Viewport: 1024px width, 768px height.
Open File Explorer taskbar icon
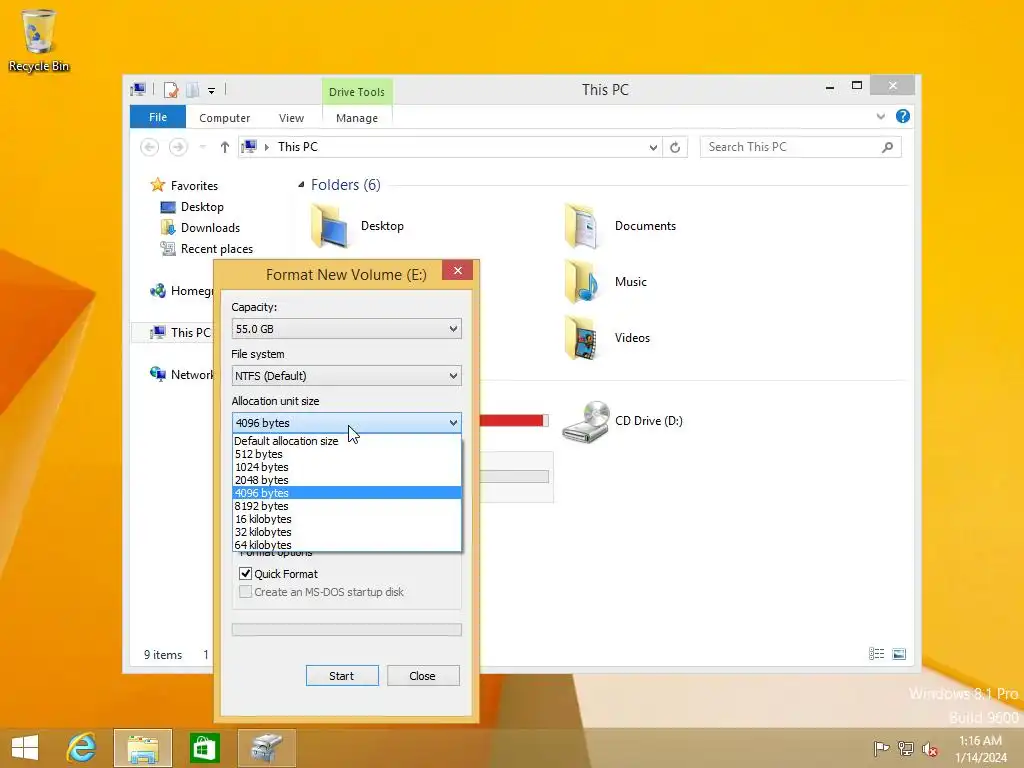pyautogui.click(x=142, y=748)
